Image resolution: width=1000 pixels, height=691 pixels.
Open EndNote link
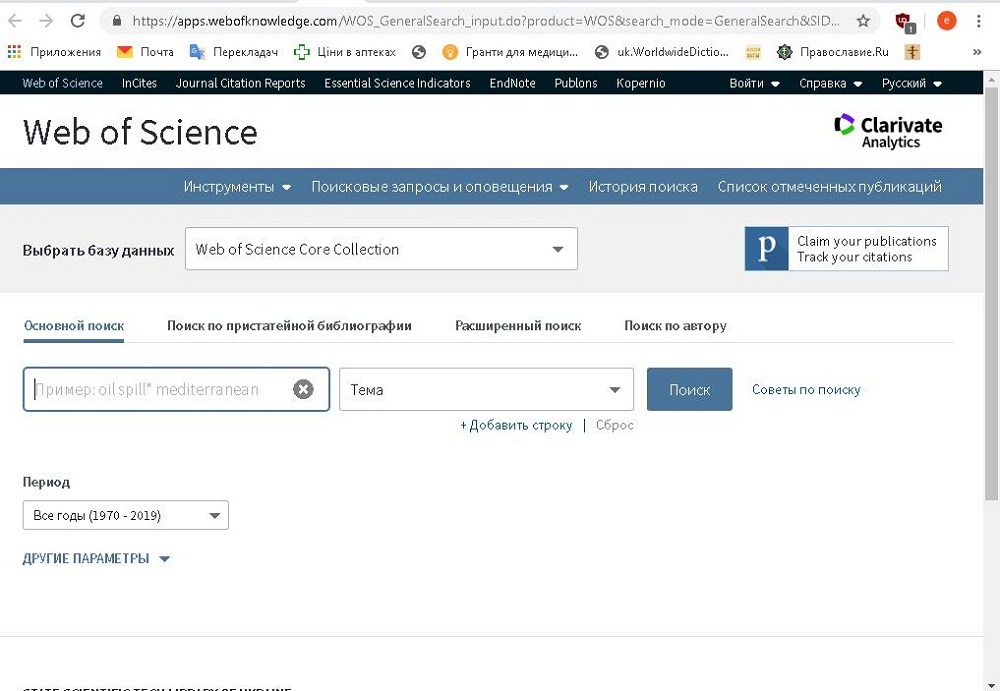click(x=512, y=83)
